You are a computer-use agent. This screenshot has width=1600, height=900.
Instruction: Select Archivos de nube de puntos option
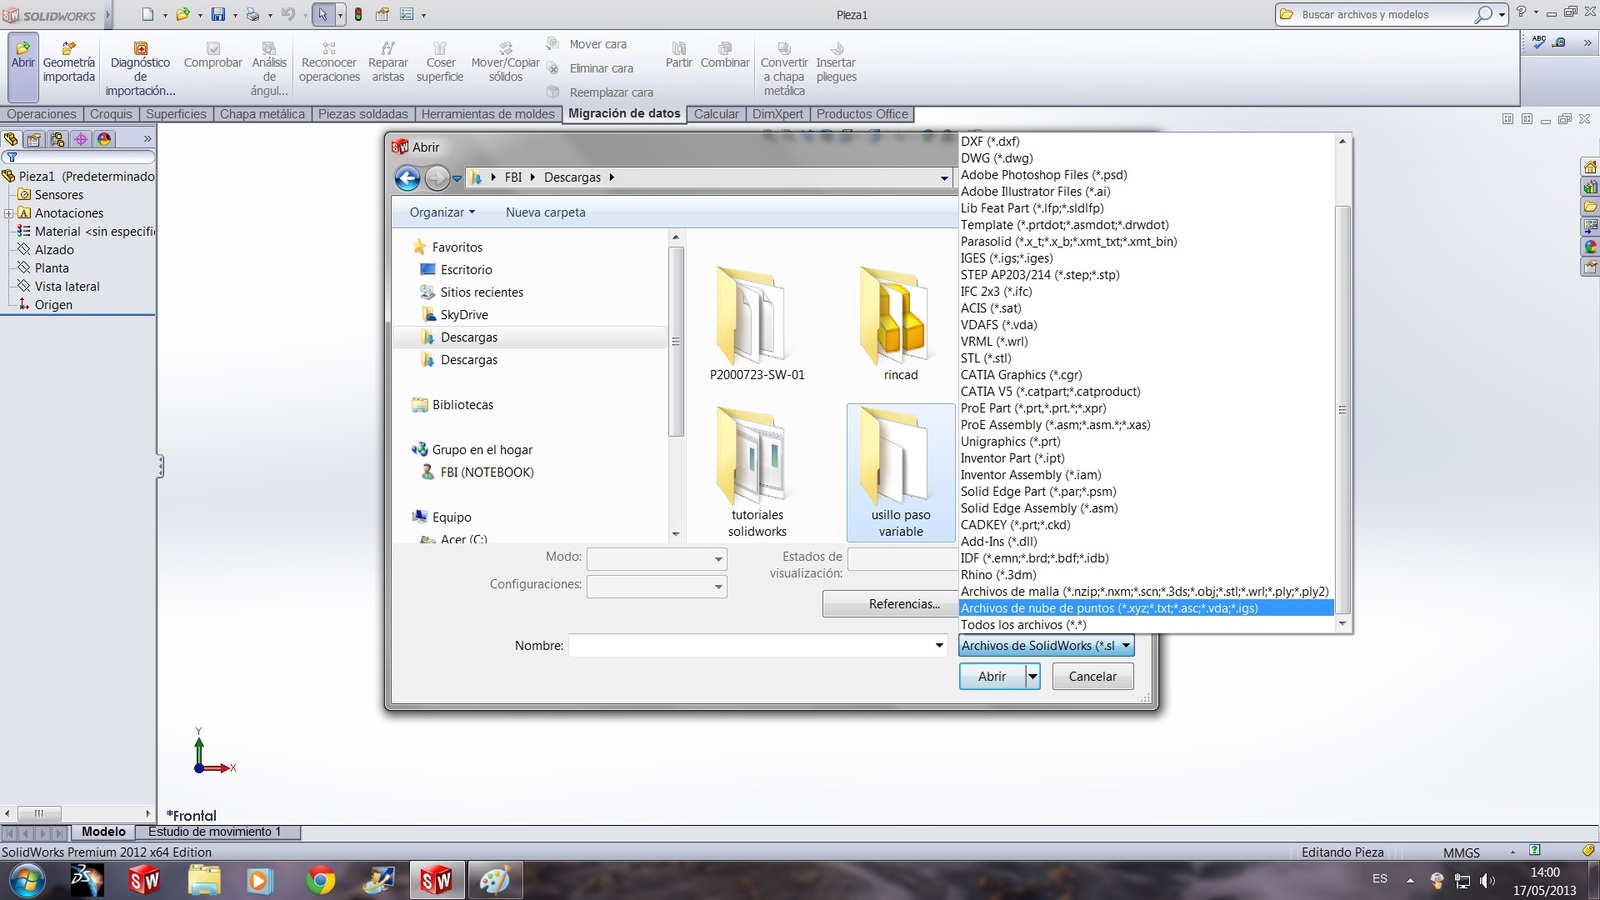tap(1146, 608)
